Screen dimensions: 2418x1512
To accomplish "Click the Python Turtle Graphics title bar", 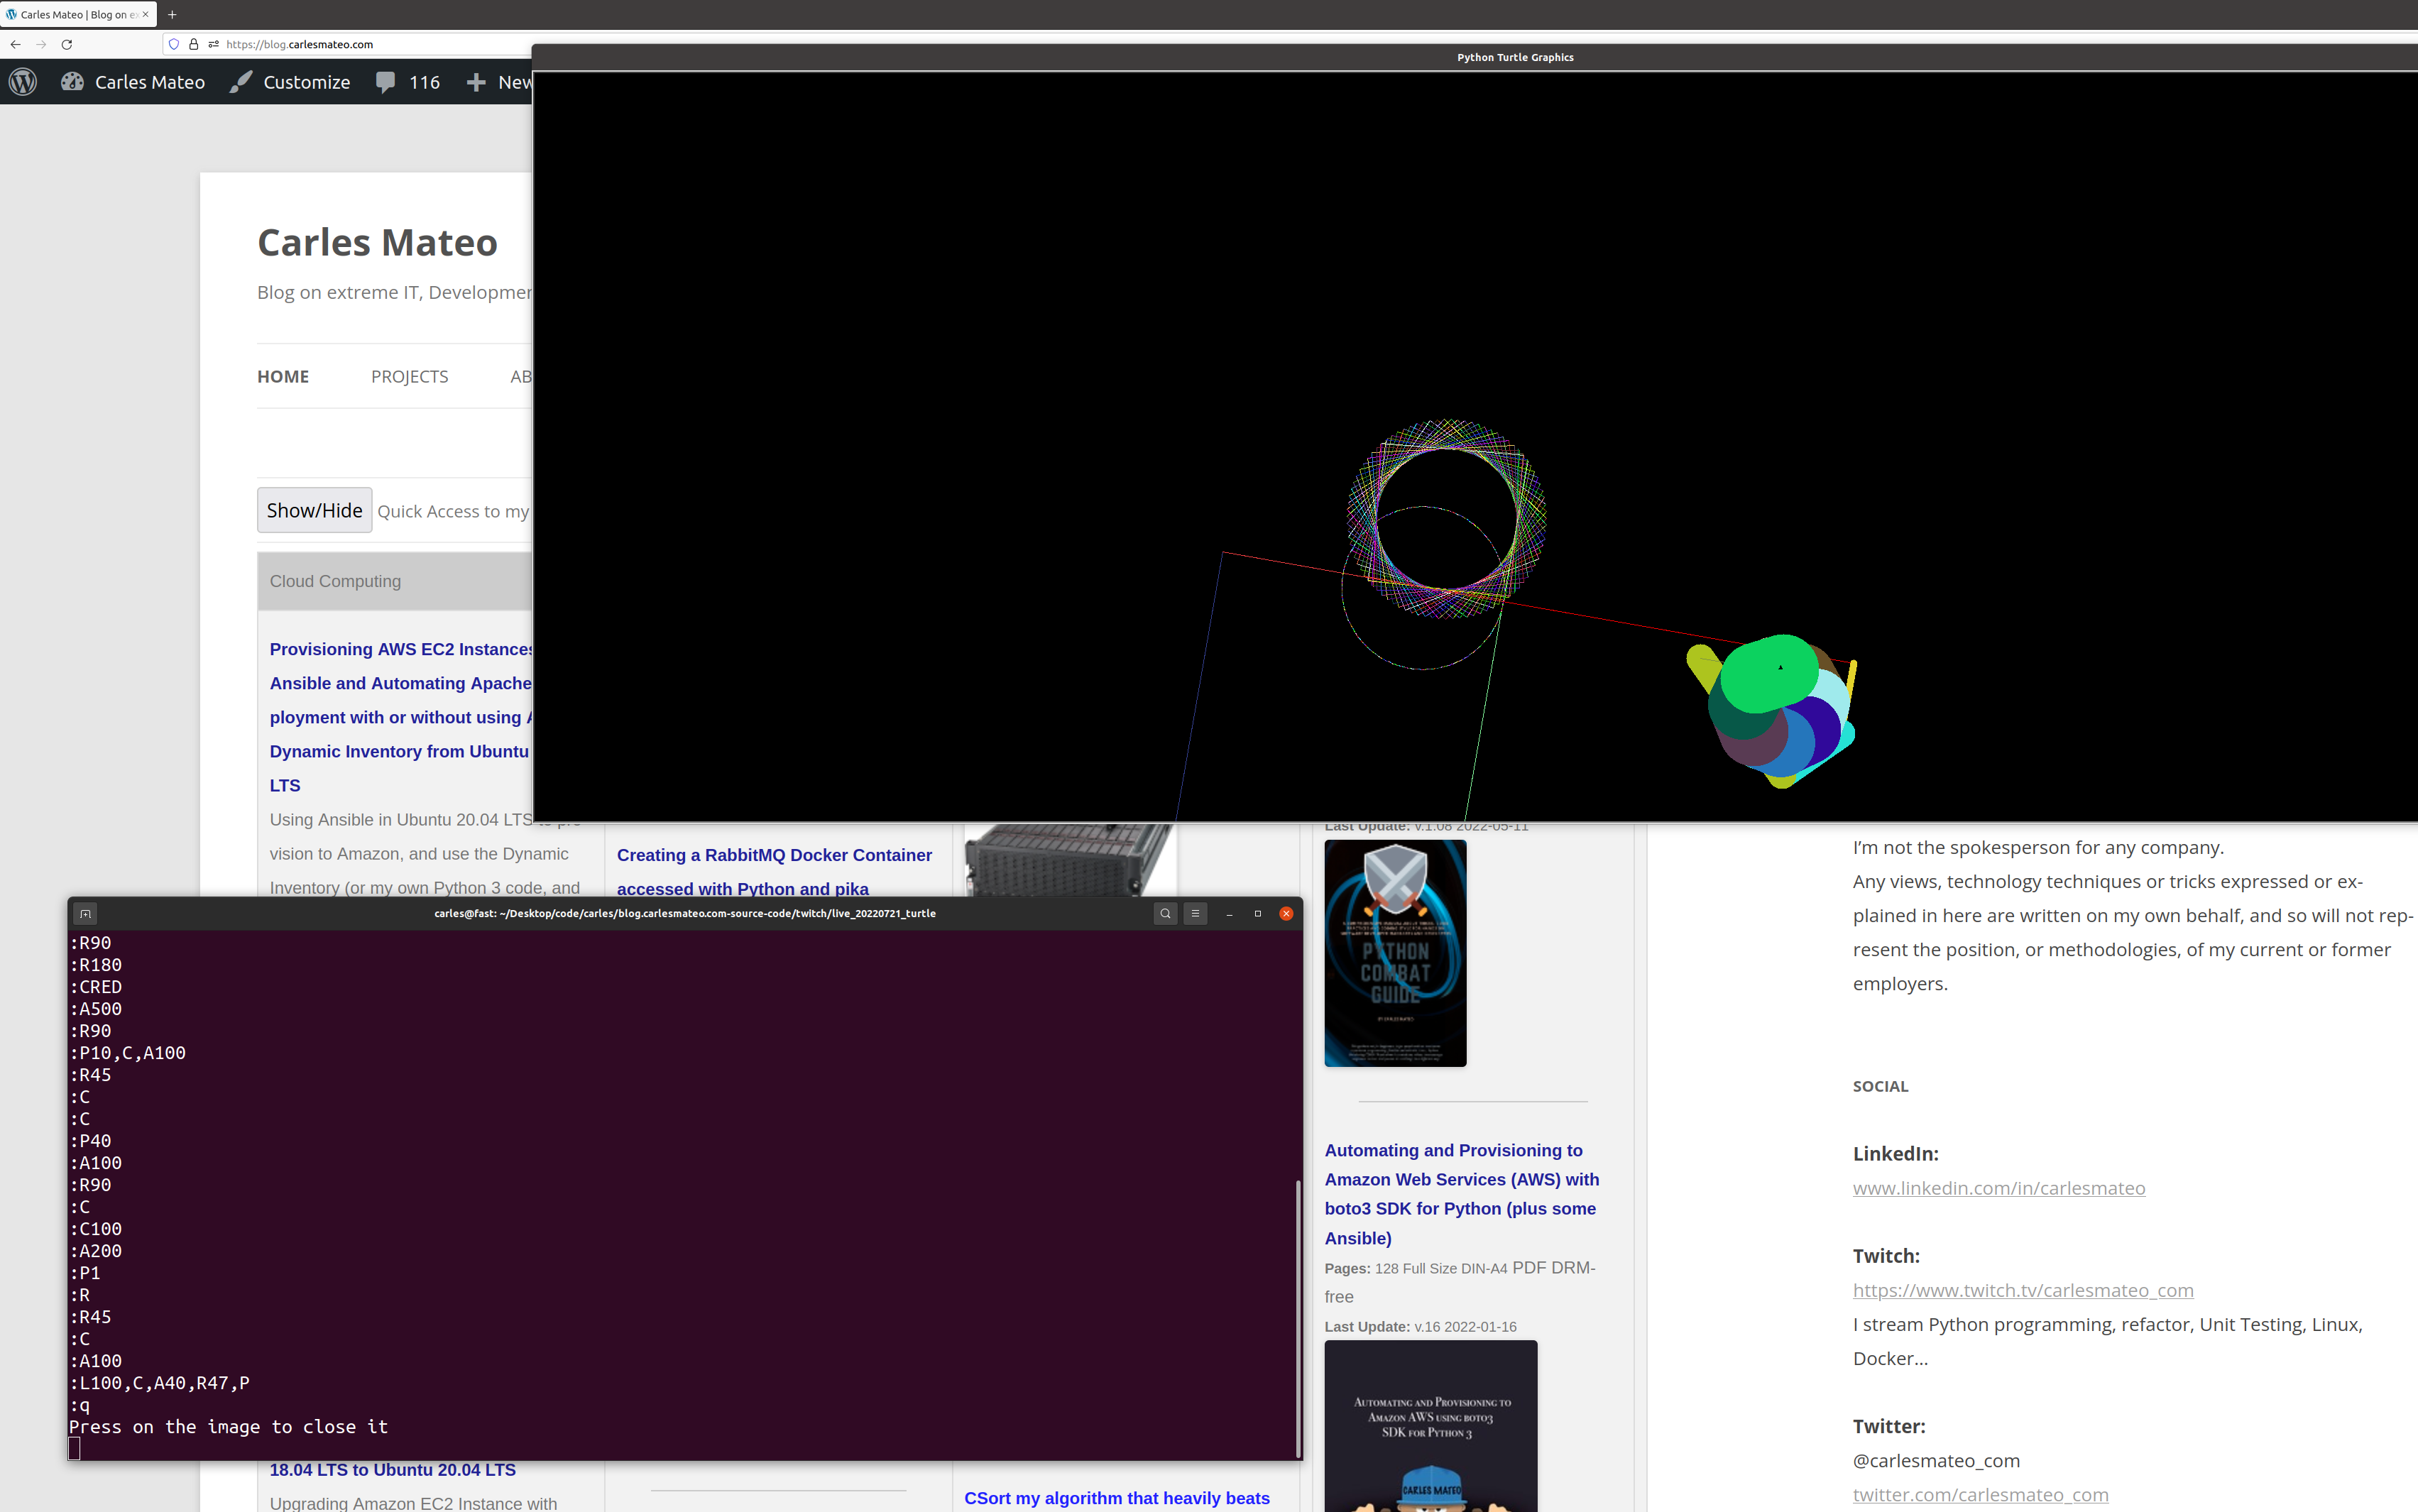I will [1474, 57].
